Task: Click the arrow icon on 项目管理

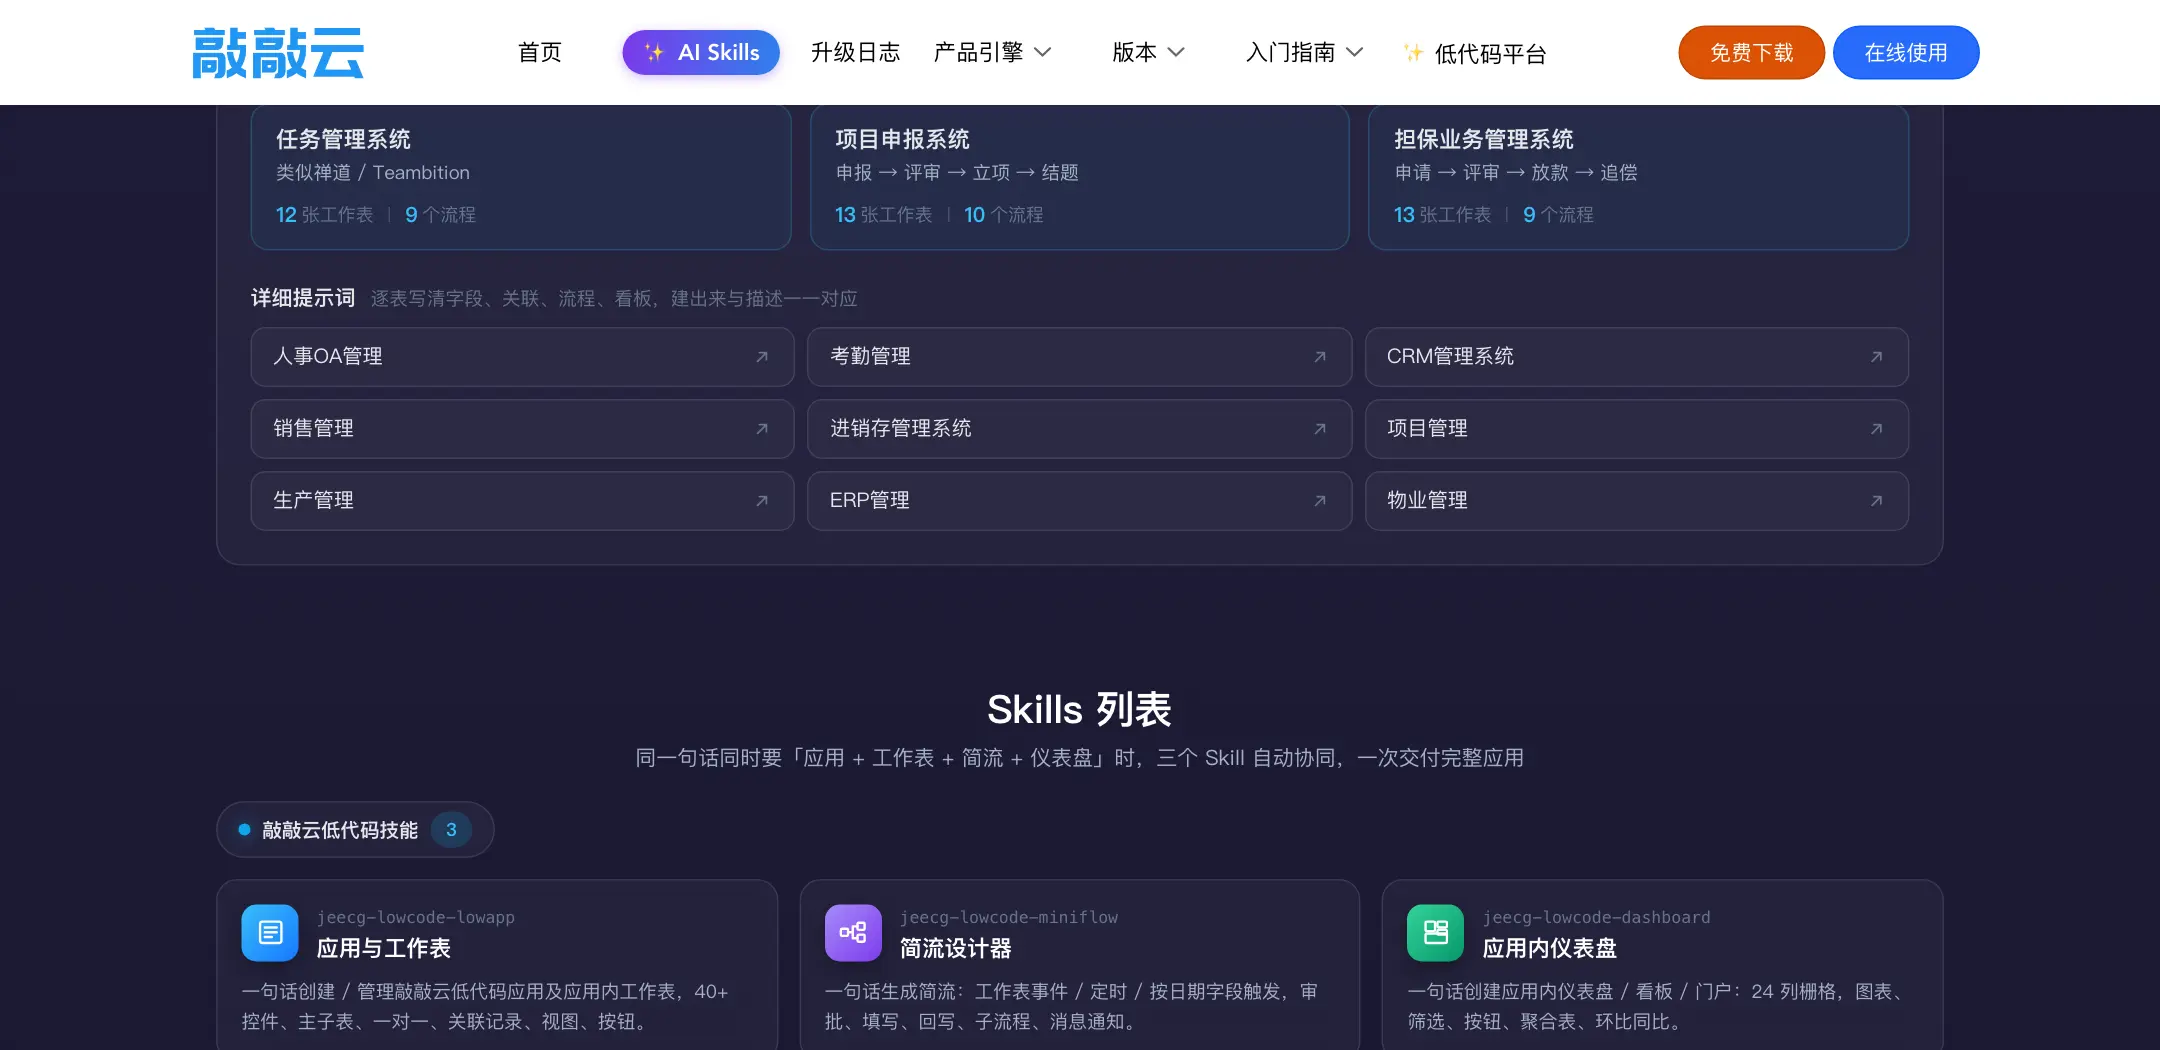Action: click(1877, 429)
